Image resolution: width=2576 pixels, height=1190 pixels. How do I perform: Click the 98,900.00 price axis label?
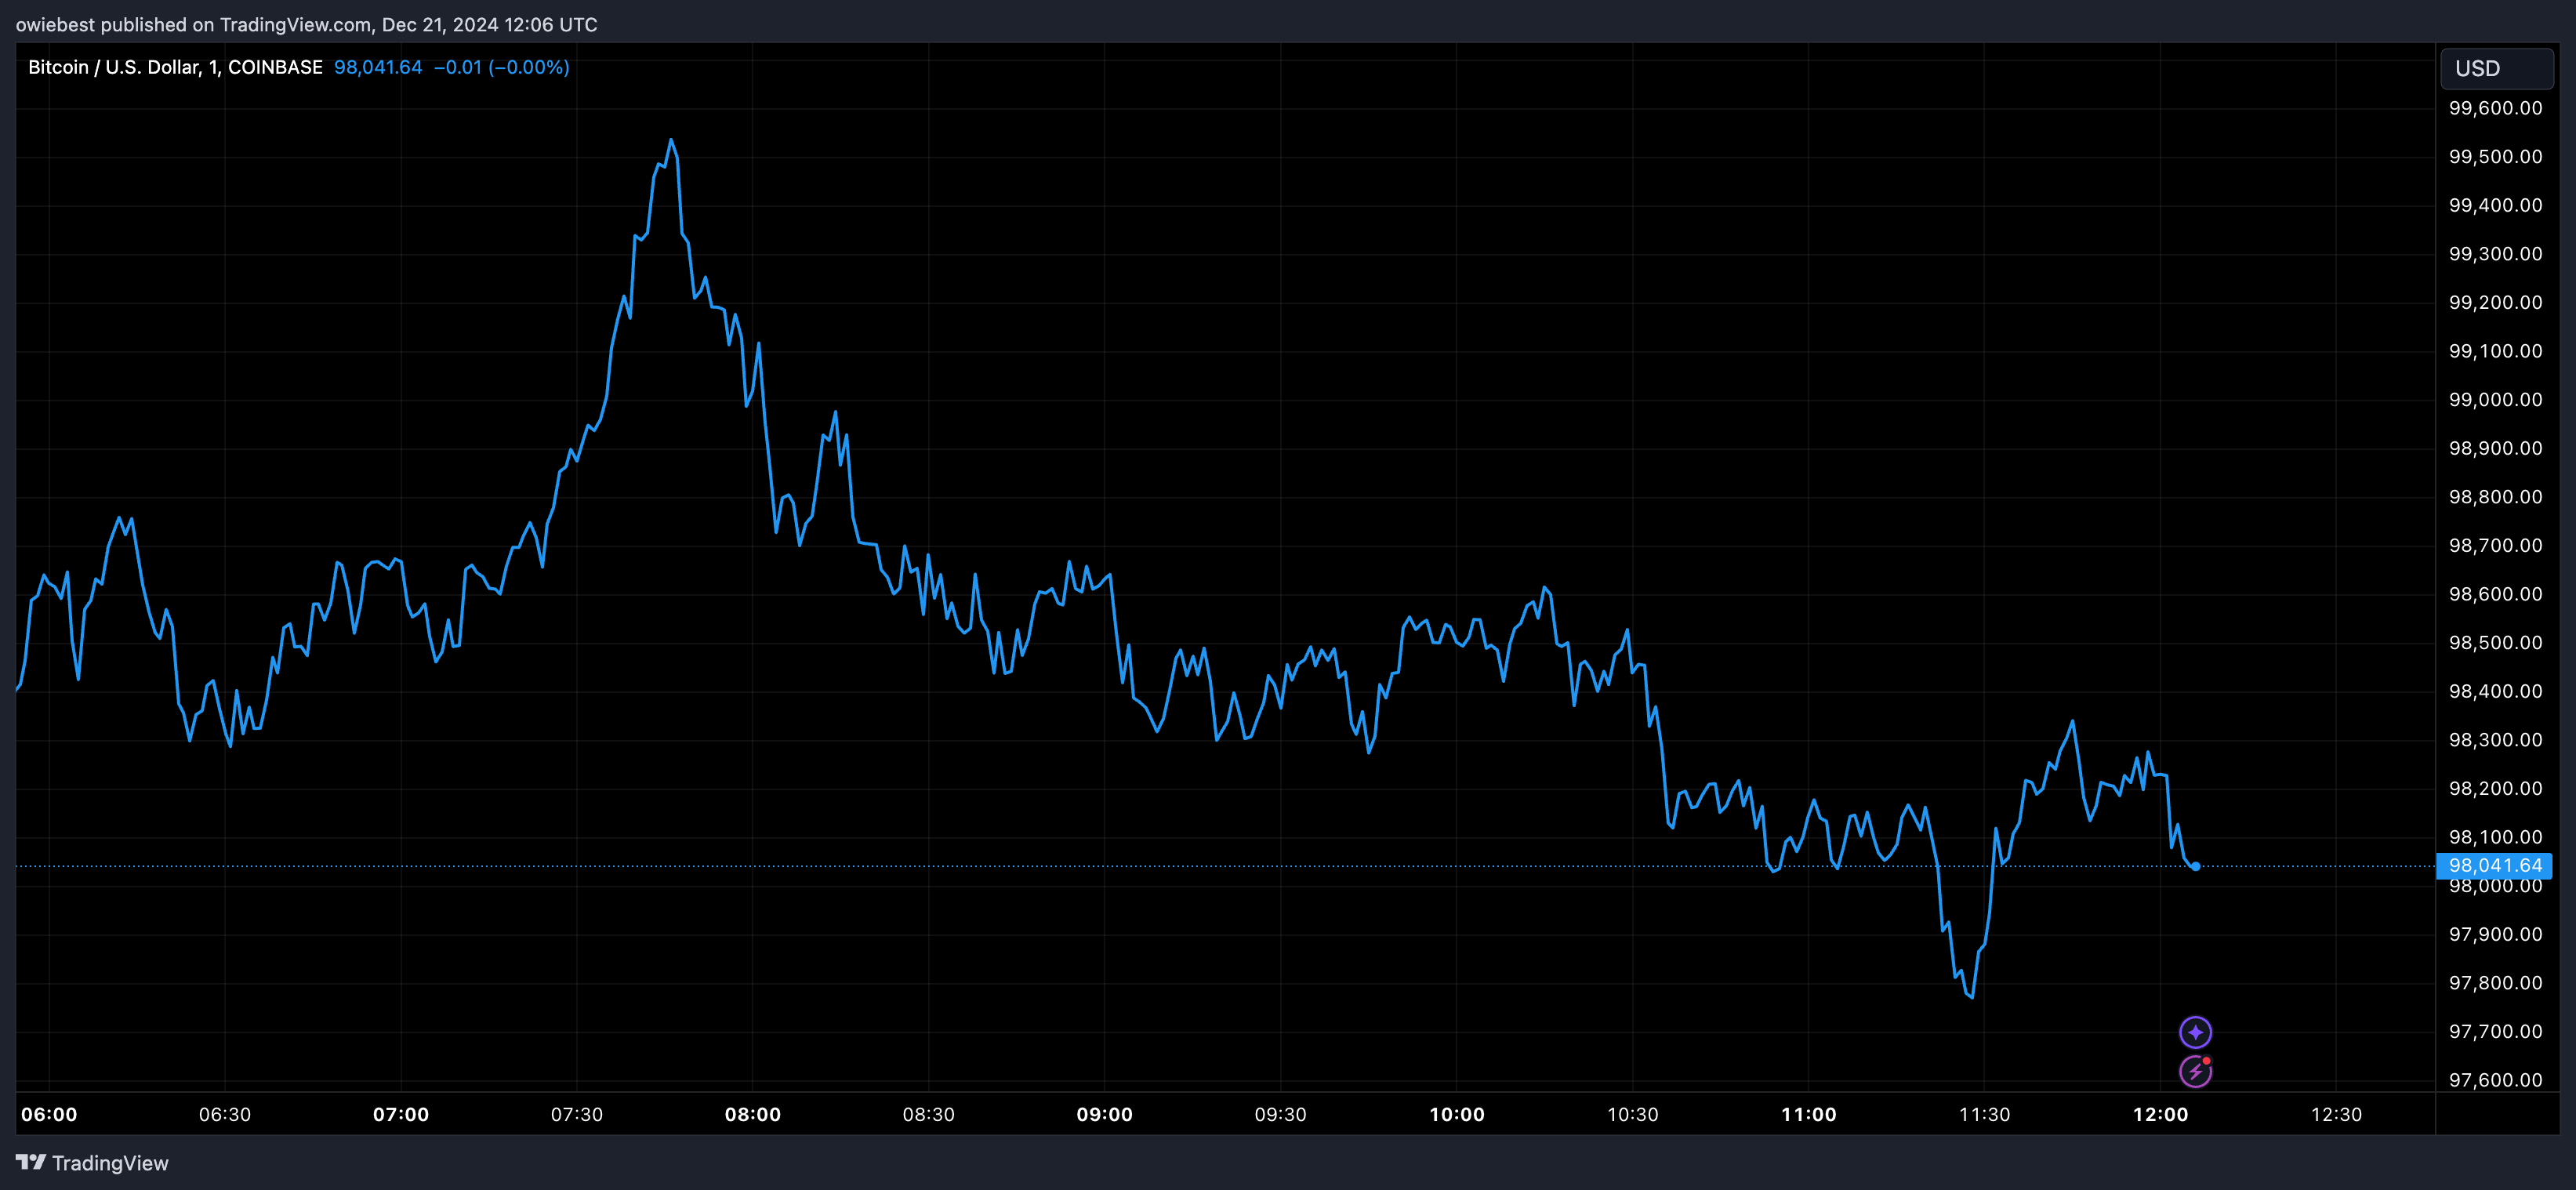click(x=2495, y=448)
